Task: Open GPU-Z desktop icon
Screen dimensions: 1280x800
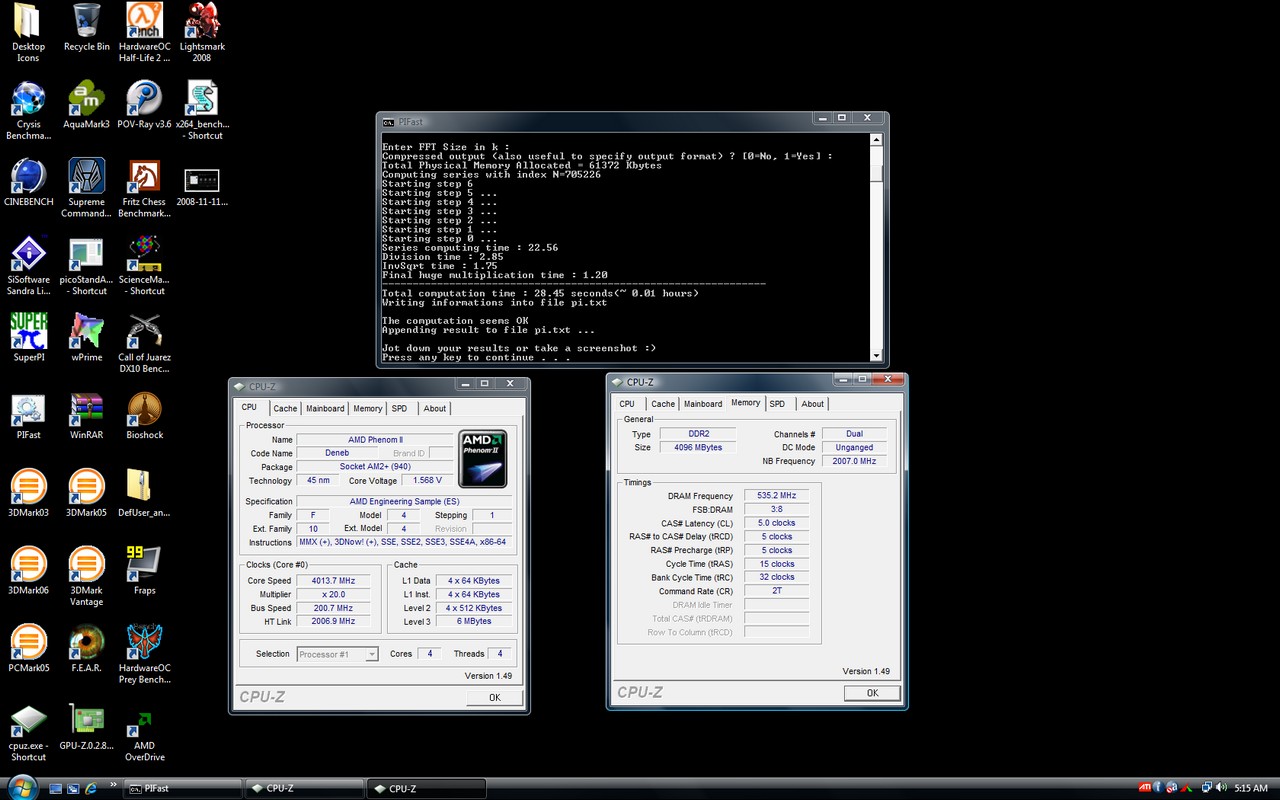Action: coord(87,727)
